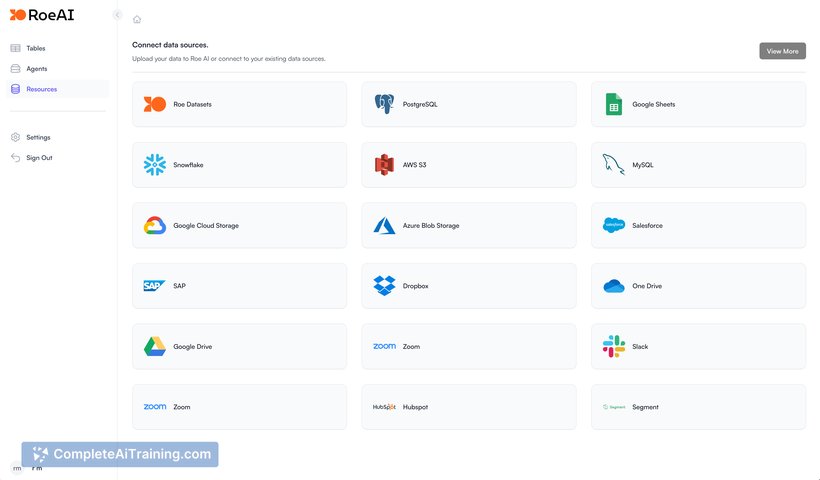This screenshot has width=820, height=480.
Task: Click the Settings gear icon
Action: pyautogui.click(x=16, y=137)
